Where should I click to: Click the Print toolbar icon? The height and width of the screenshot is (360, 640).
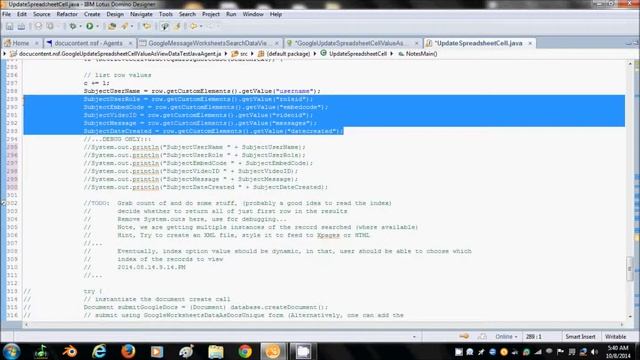21,27
